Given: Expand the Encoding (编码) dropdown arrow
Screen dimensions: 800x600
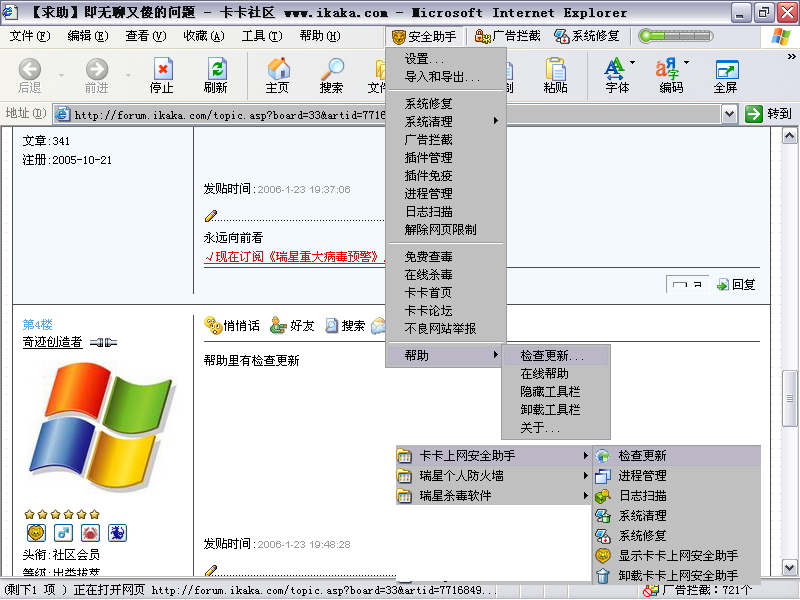Looking at the screenshot, I should tap(687, 62).
